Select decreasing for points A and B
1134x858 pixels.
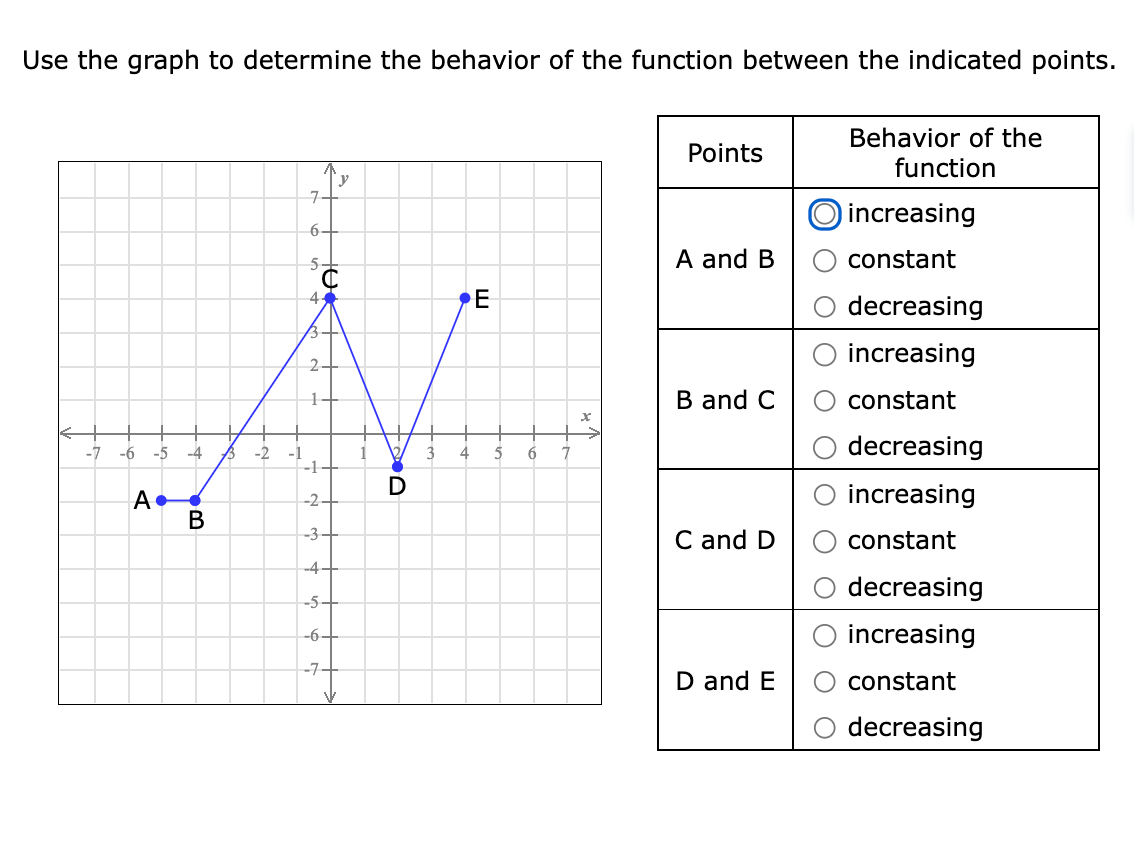click(823, 307)
